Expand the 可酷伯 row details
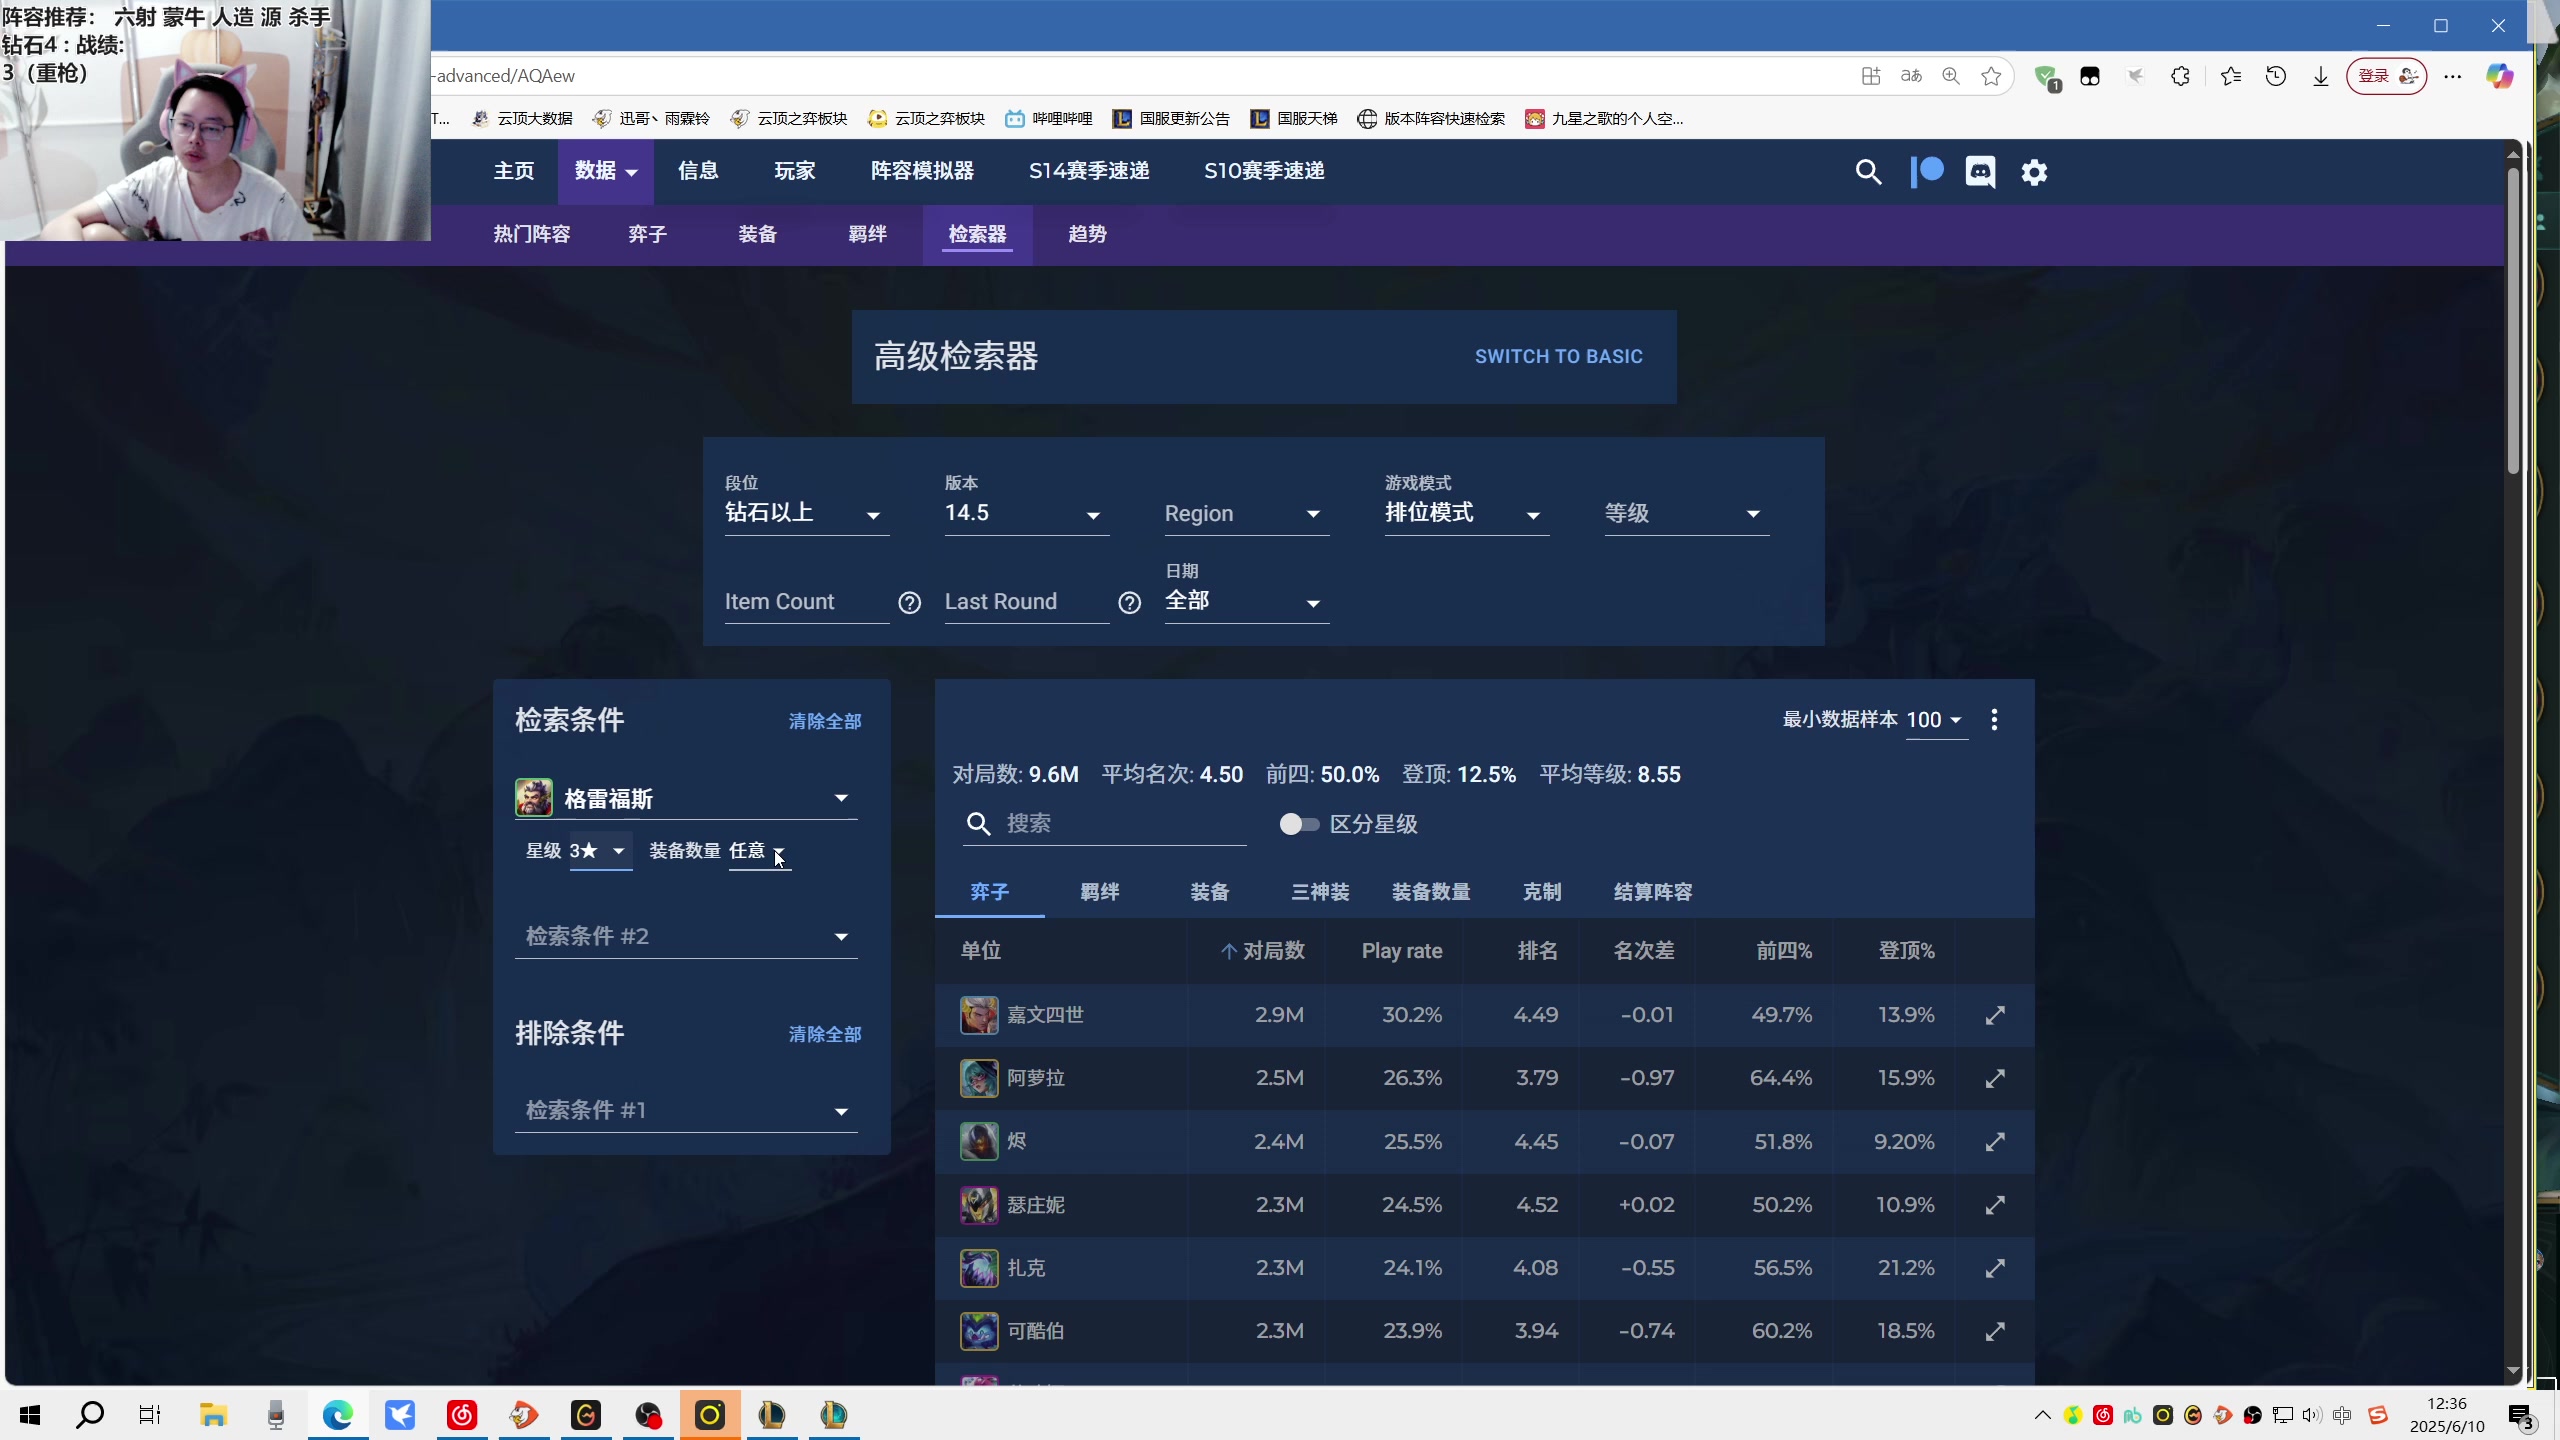This screenshot has width=2560, height=1440. [x=1995, y=1331]
